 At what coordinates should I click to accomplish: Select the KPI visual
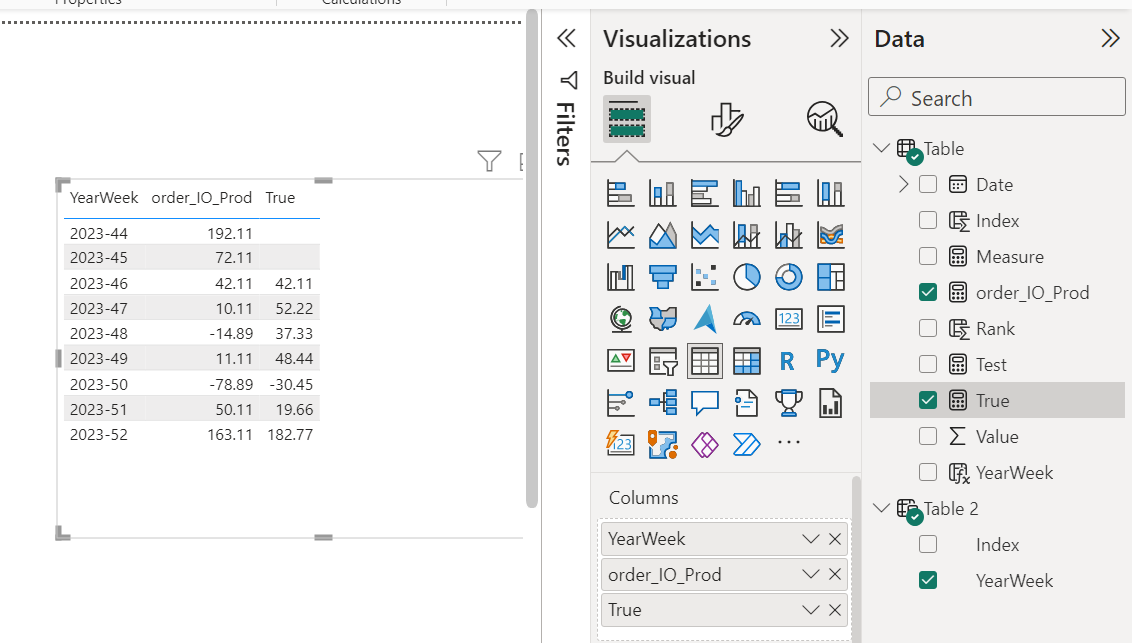(620, 361)
